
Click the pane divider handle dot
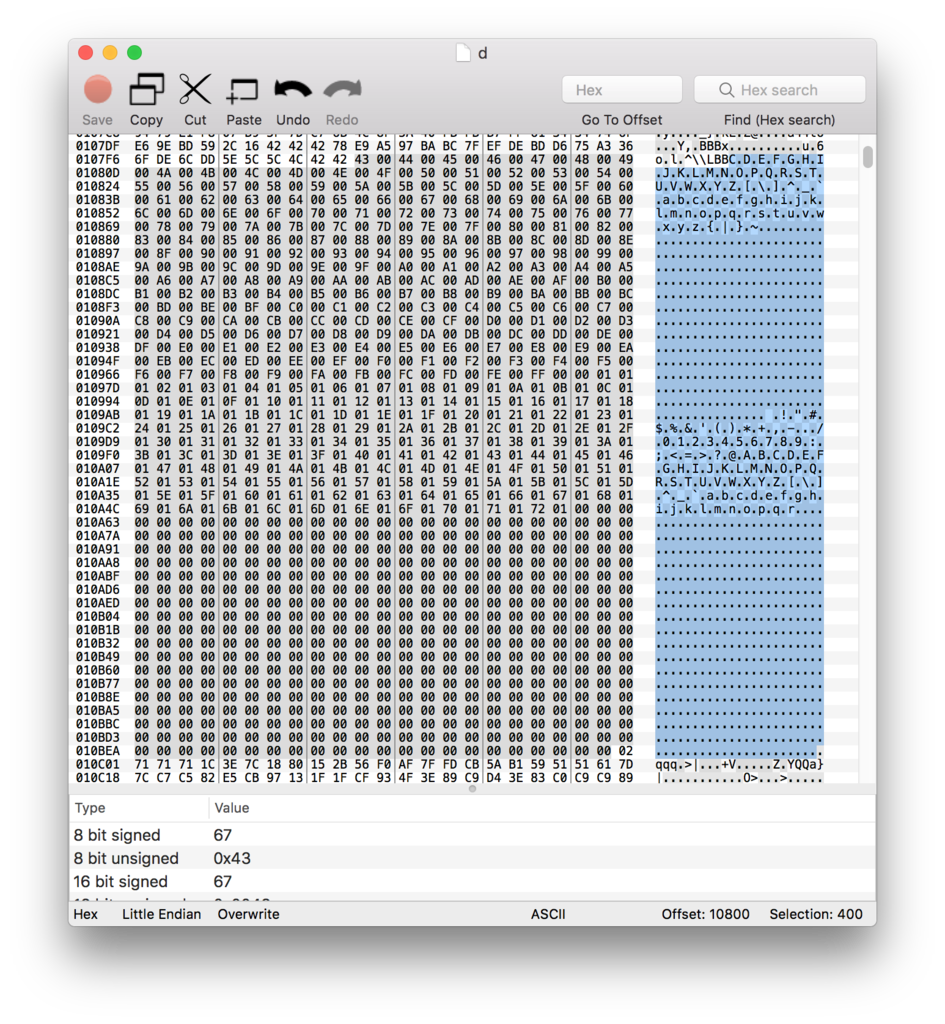click(x=472, y=789)
